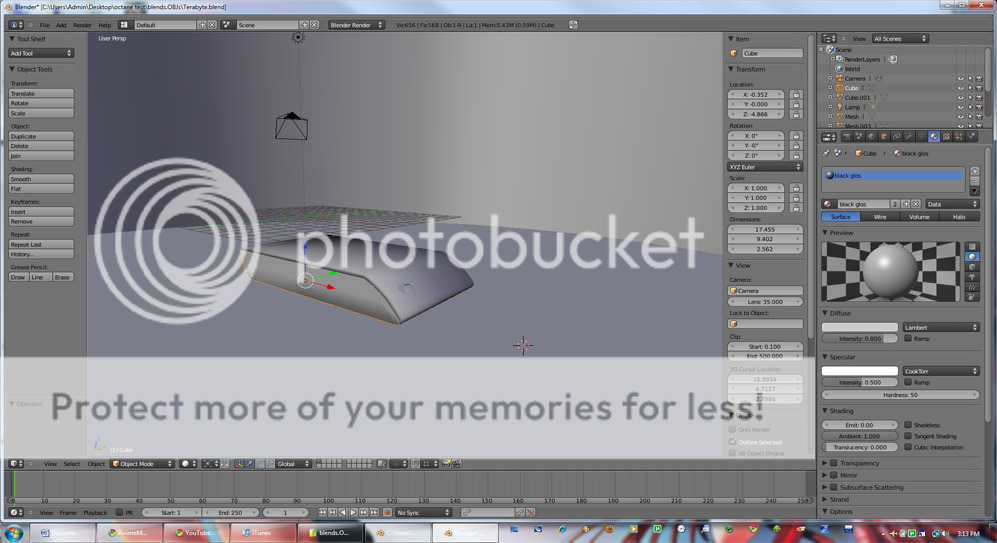
Task: Open the CookTorr specular shader dropdown
Action: 940,371
